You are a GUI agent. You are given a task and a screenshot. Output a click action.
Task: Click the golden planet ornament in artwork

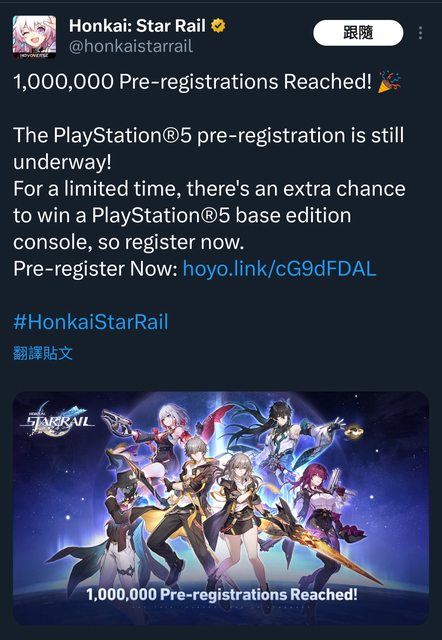pos(354,432)
